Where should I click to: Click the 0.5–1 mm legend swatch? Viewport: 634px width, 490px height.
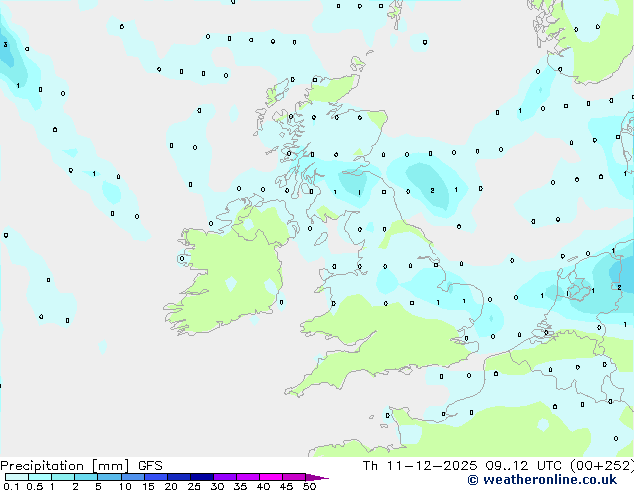40,477
